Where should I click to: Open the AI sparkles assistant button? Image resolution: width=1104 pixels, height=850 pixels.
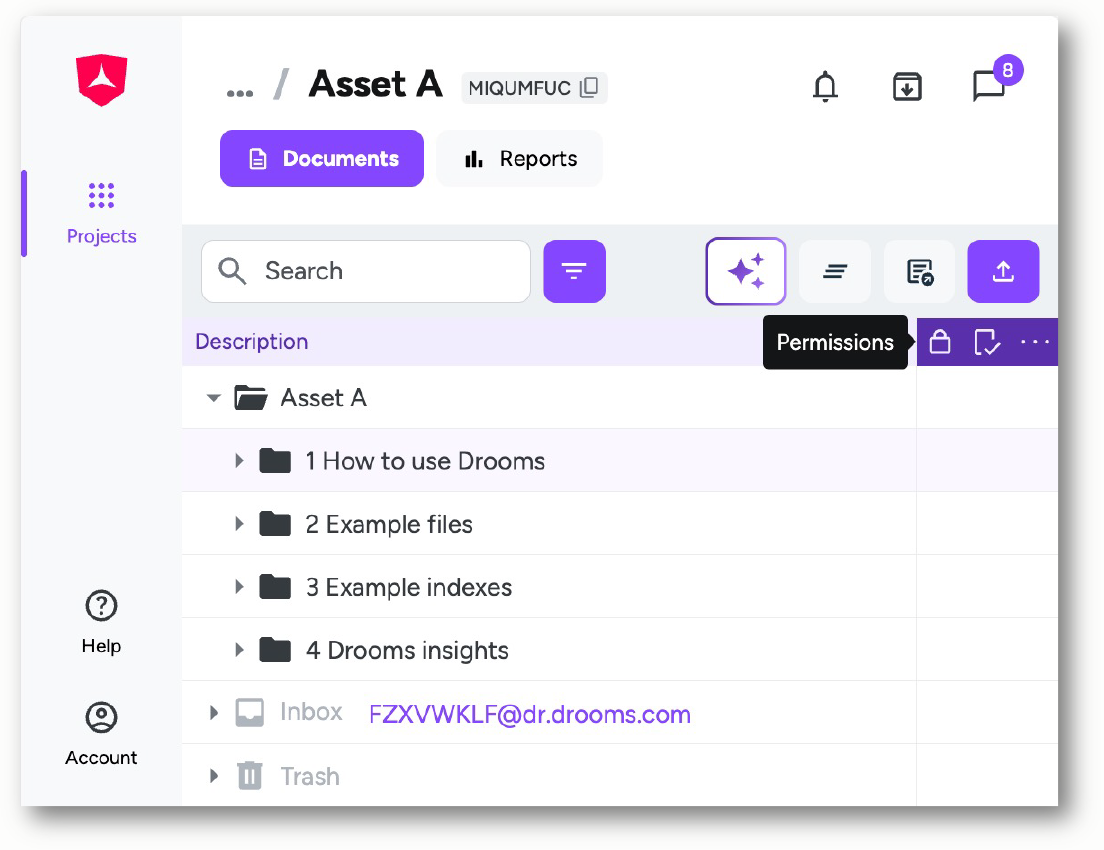click(746, 271)
